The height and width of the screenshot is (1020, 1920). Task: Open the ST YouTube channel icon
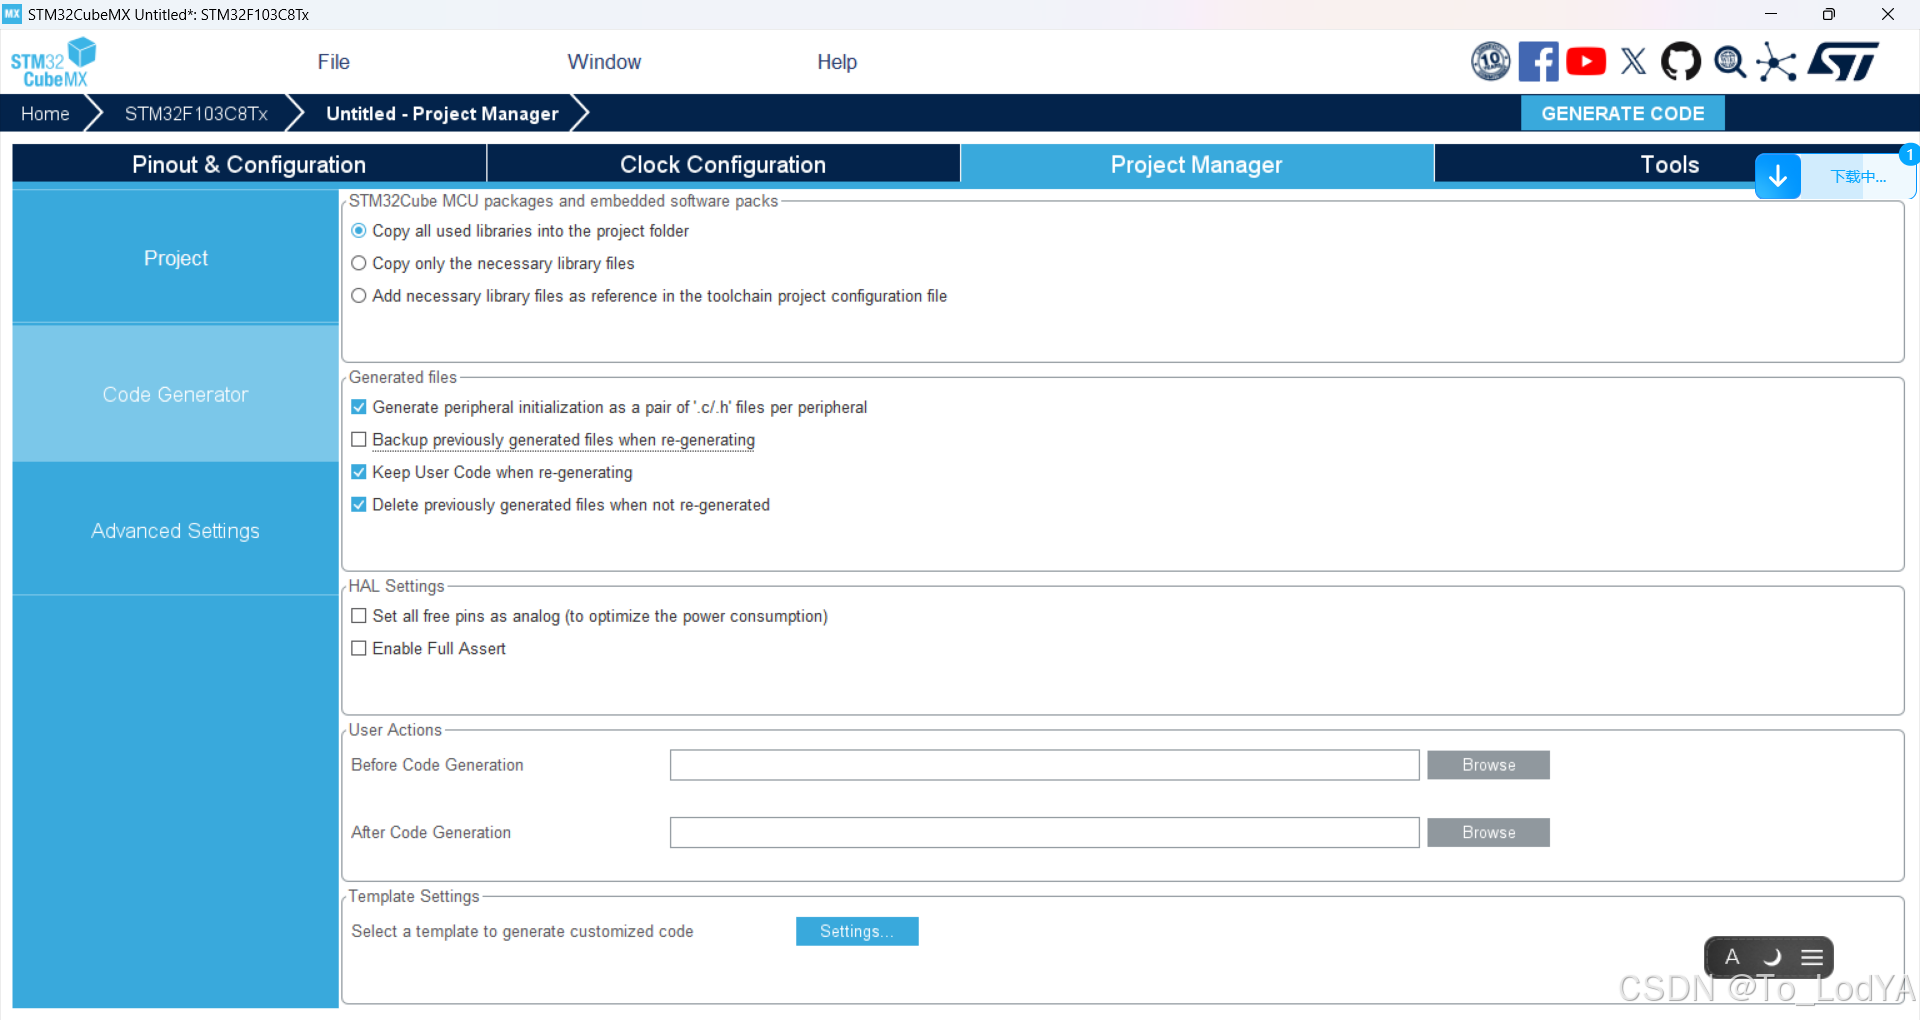tap(1586, 62)
